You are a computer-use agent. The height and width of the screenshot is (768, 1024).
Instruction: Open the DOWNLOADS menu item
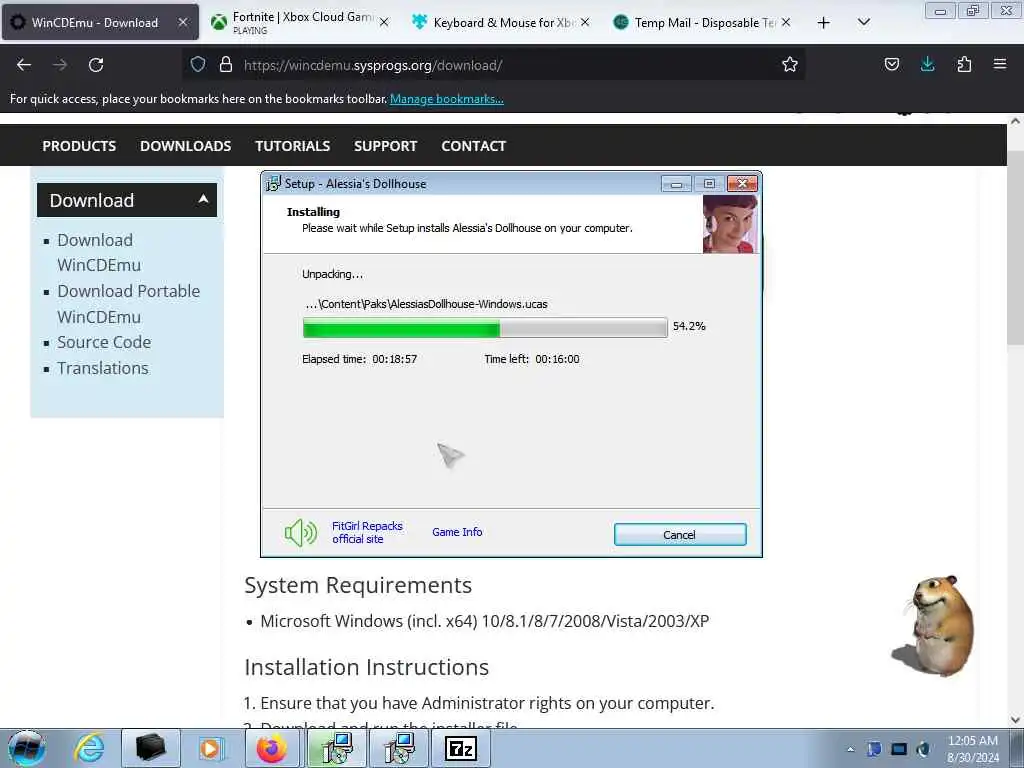pos(185,146)
